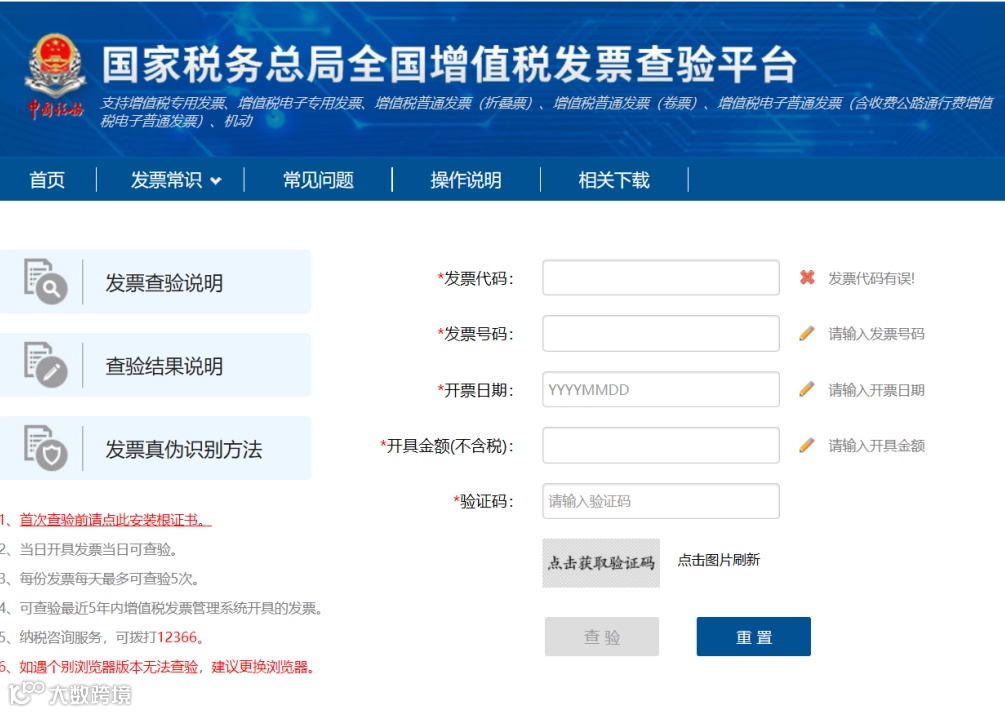The height and width of the screenshot is (713, 1005).
Task: Click the captcha image 点击获取验证码
Action: tap(601, 563)
